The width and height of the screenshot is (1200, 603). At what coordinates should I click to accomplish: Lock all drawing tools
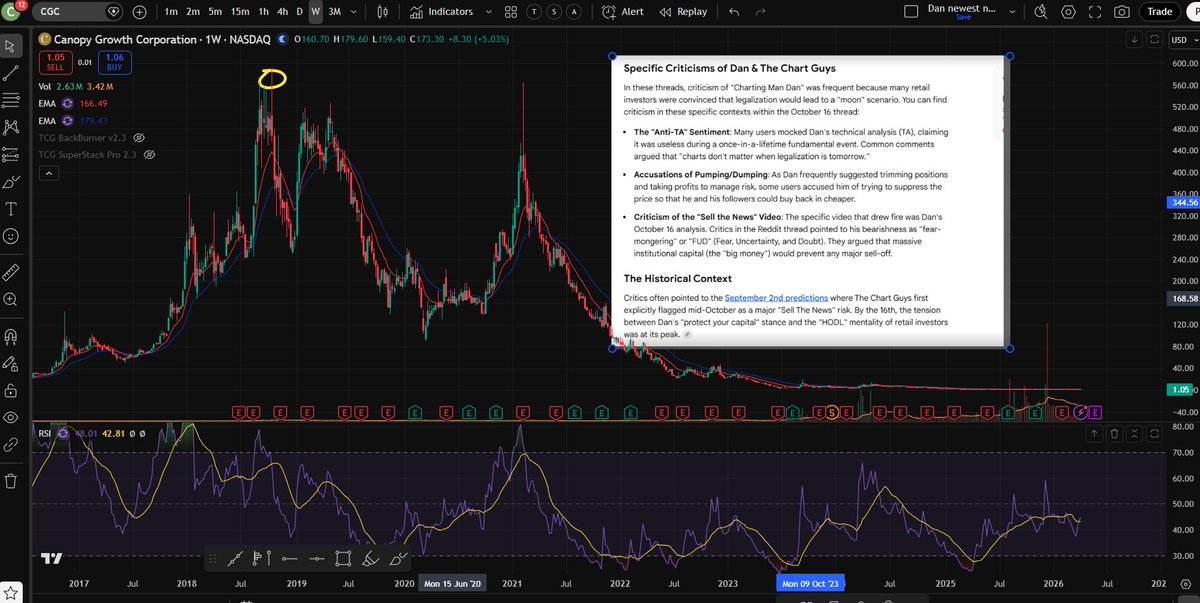click(x=11, y=389)
